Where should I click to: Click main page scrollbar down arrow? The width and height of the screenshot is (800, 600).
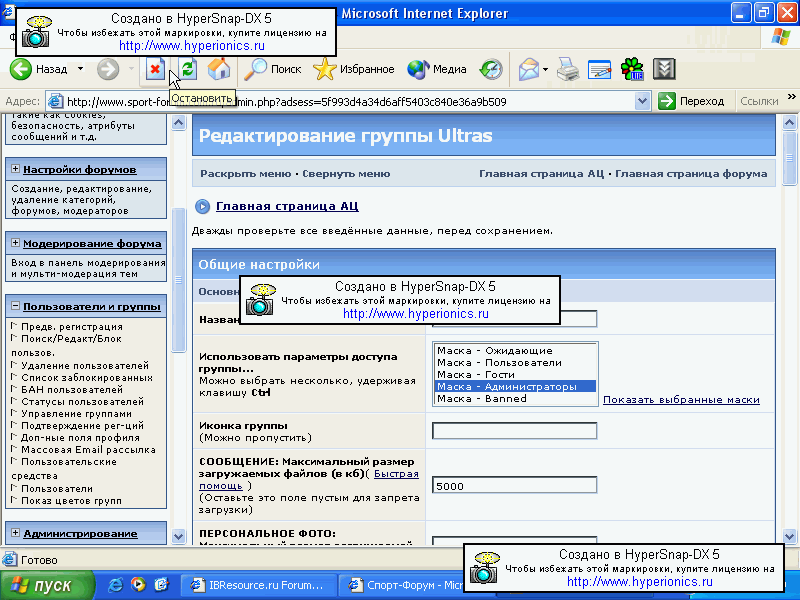789,536
